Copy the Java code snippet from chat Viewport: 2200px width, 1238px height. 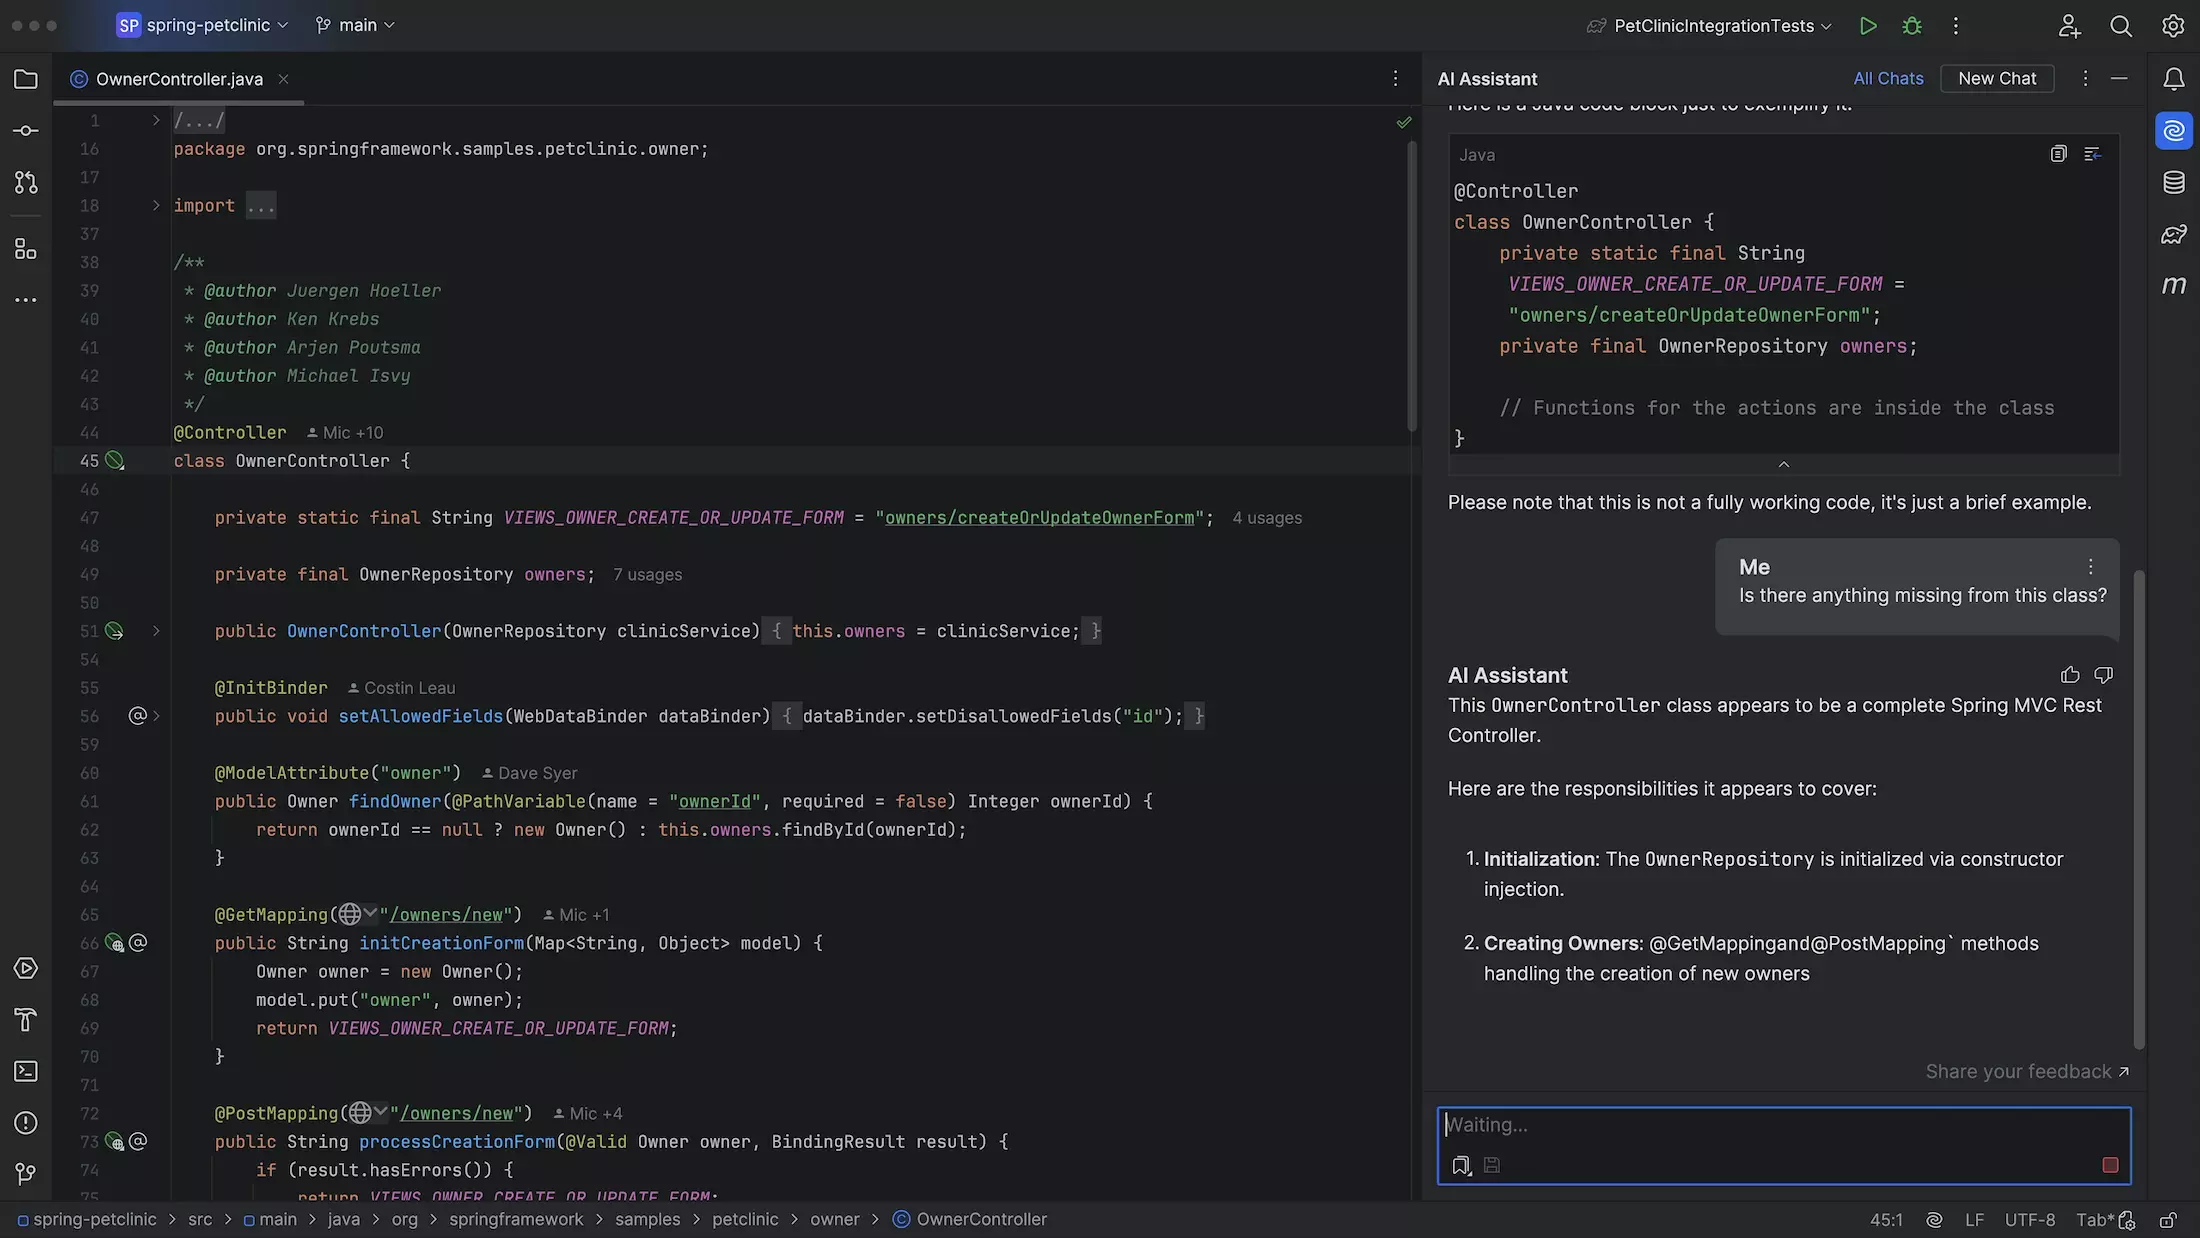2057,153
